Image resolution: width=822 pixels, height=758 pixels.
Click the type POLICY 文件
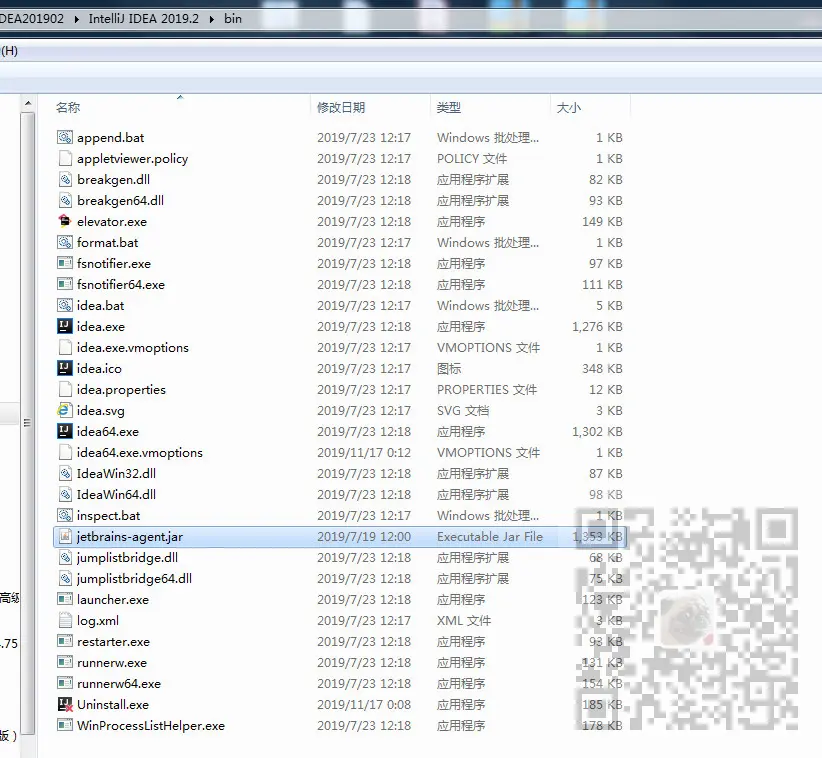click(472, 158)
